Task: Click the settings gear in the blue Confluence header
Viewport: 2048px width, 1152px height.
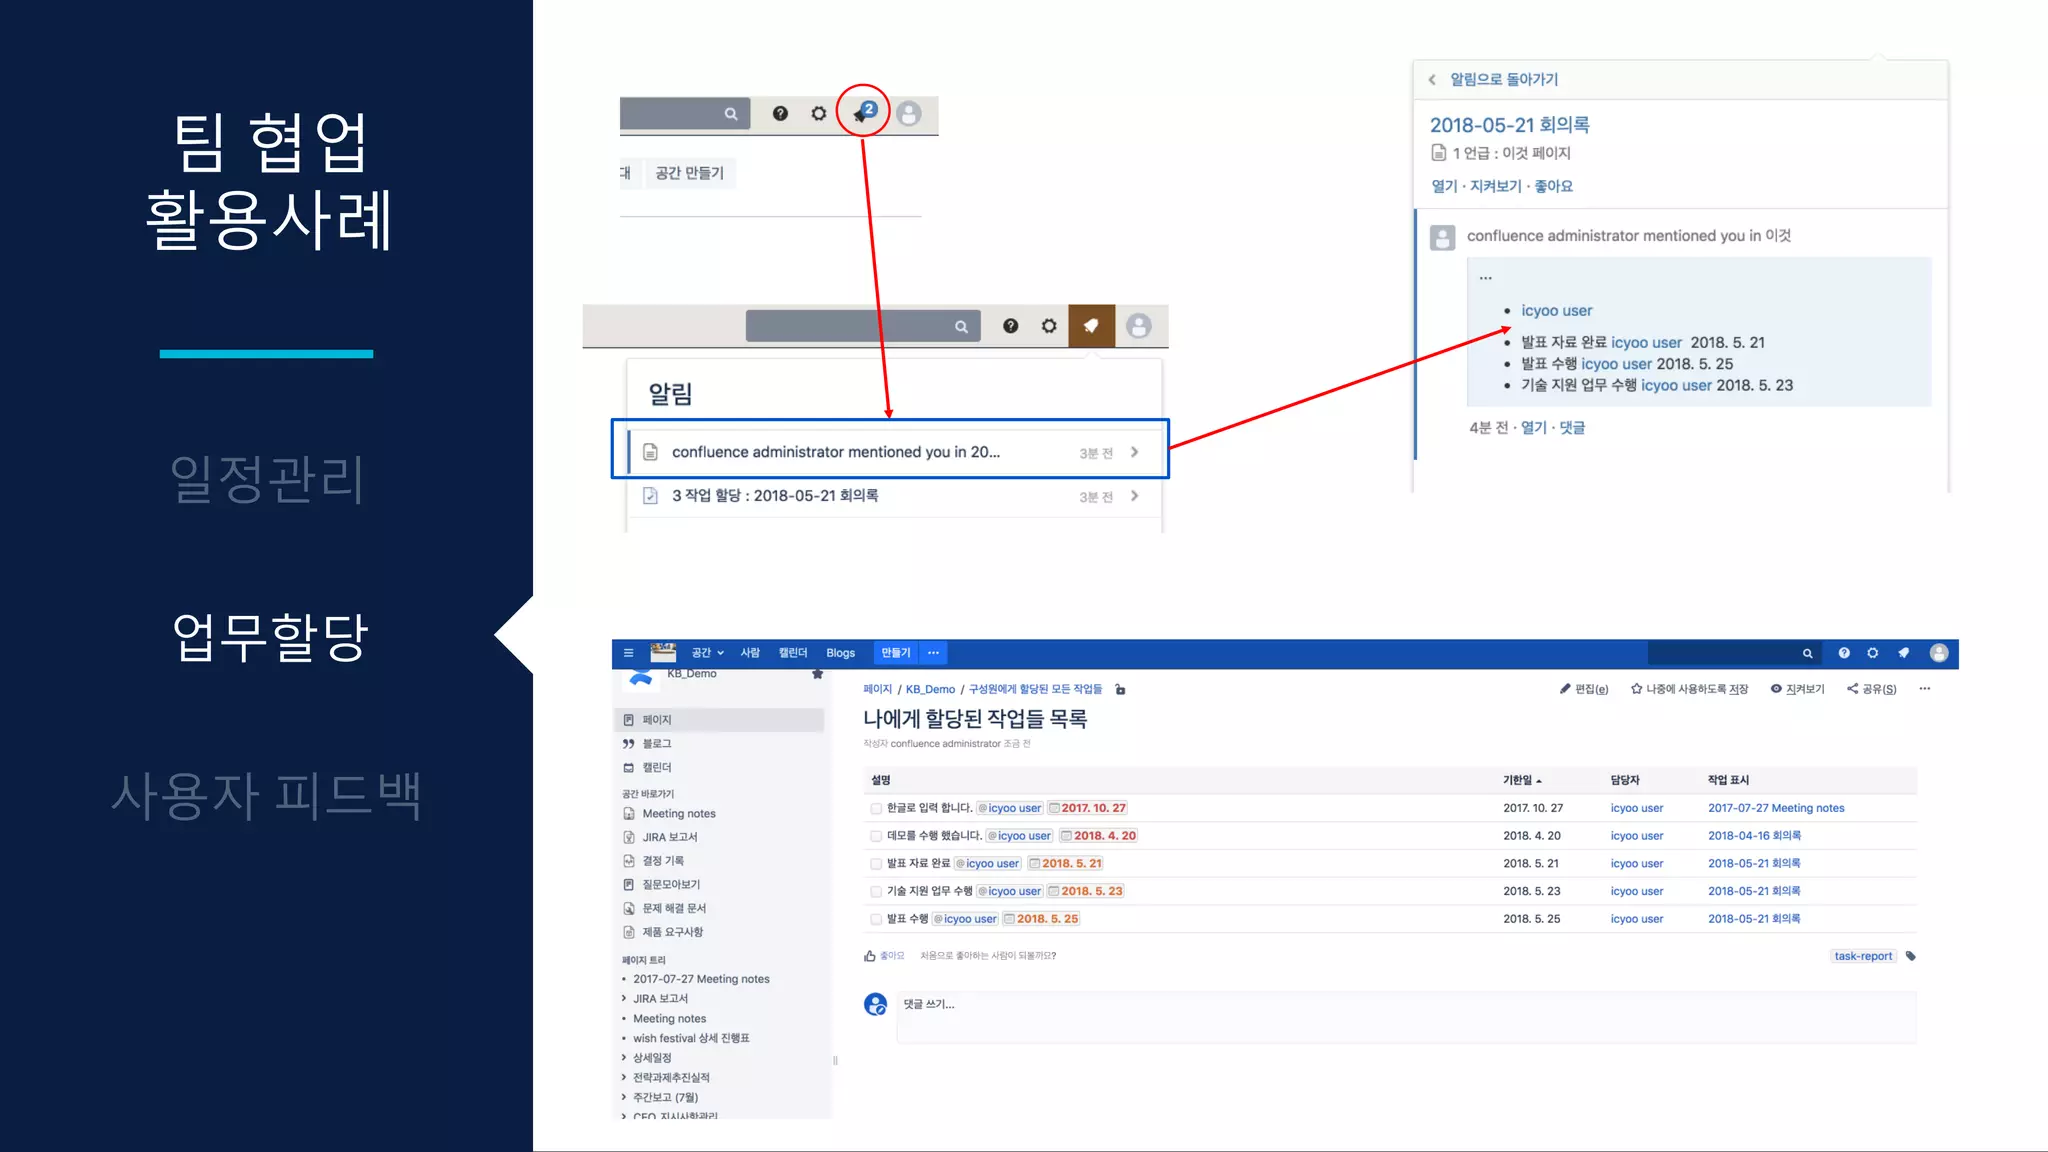Action: pyautogui.click(x=1873, y=653)
